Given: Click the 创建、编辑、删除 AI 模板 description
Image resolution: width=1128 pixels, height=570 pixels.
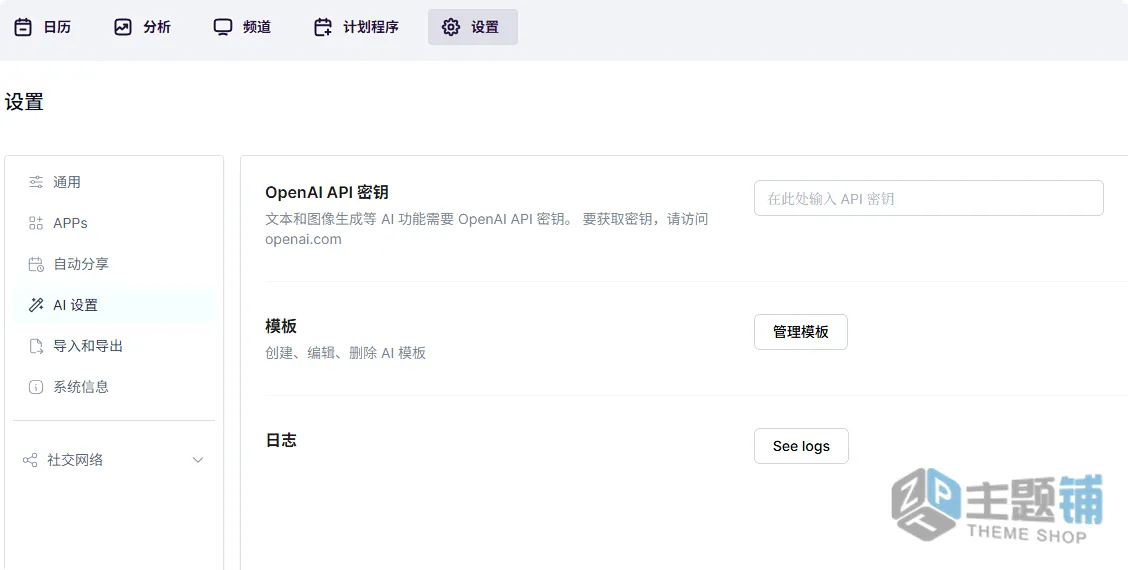Looking at the screenshot, I should point(345,353).
